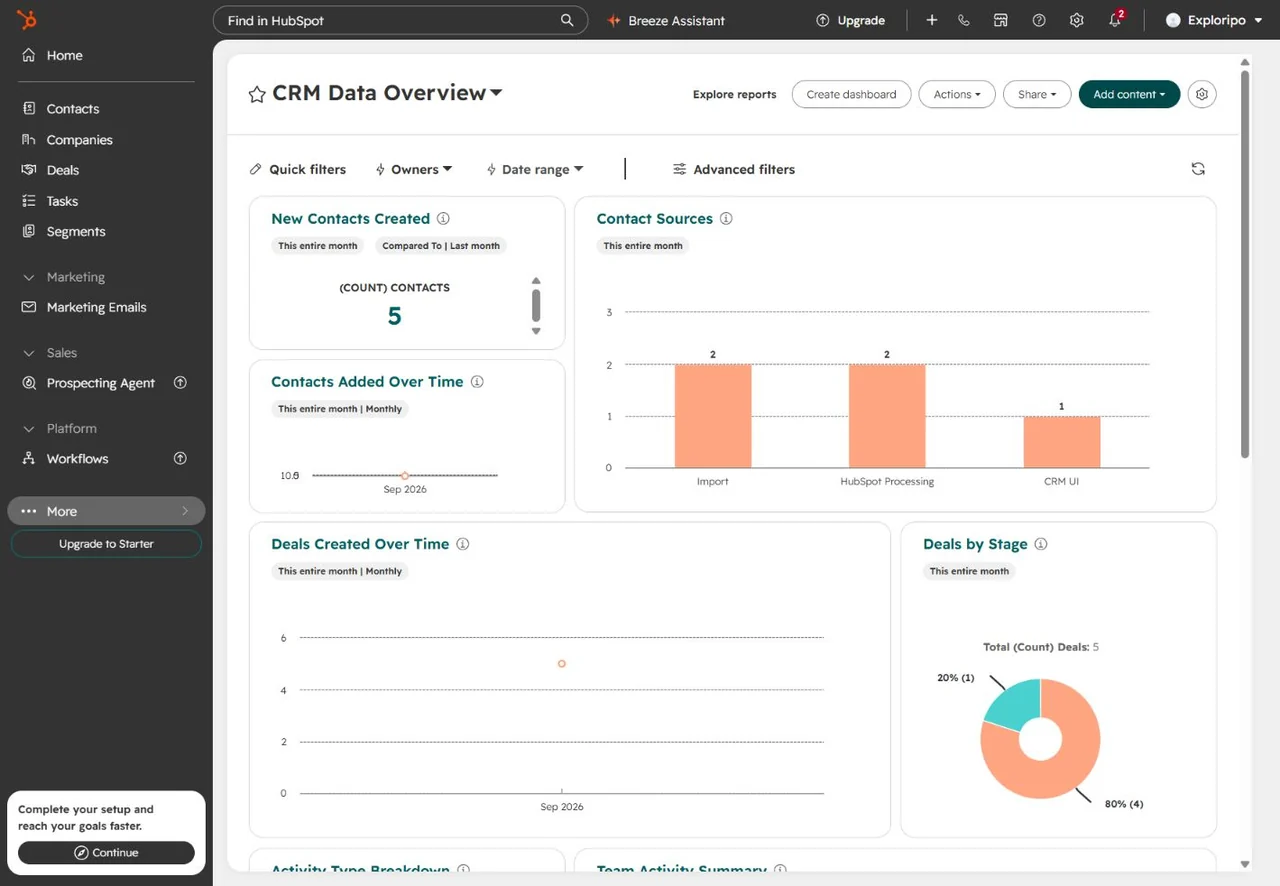This screenshot has width=1280, height=886.
Task: Click the HubSpot sprocket logo
Action: [x=27, y=20]
